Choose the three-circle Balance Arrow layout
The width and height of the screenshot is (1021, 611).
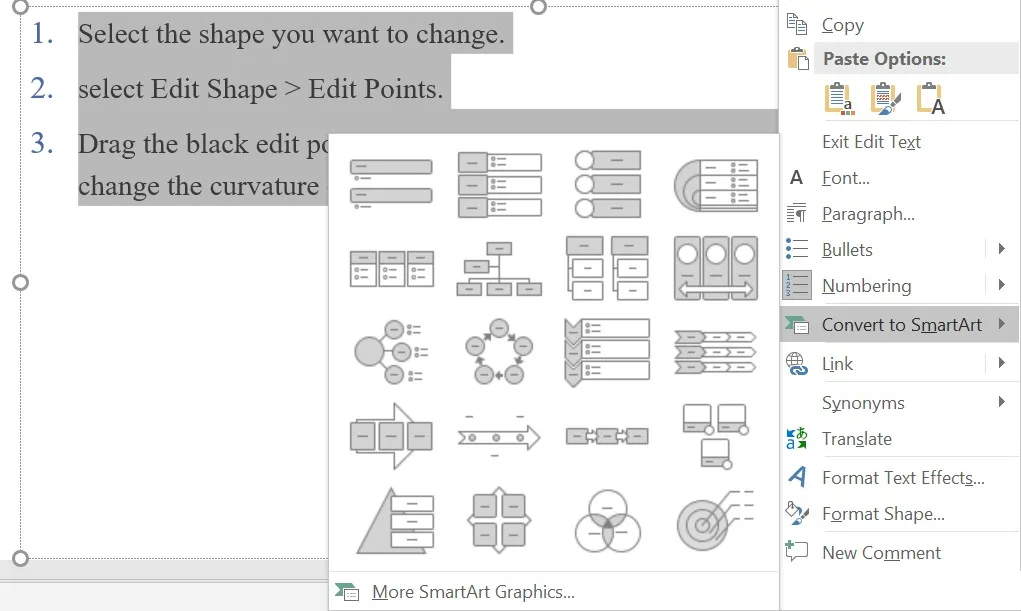[716, 268]
